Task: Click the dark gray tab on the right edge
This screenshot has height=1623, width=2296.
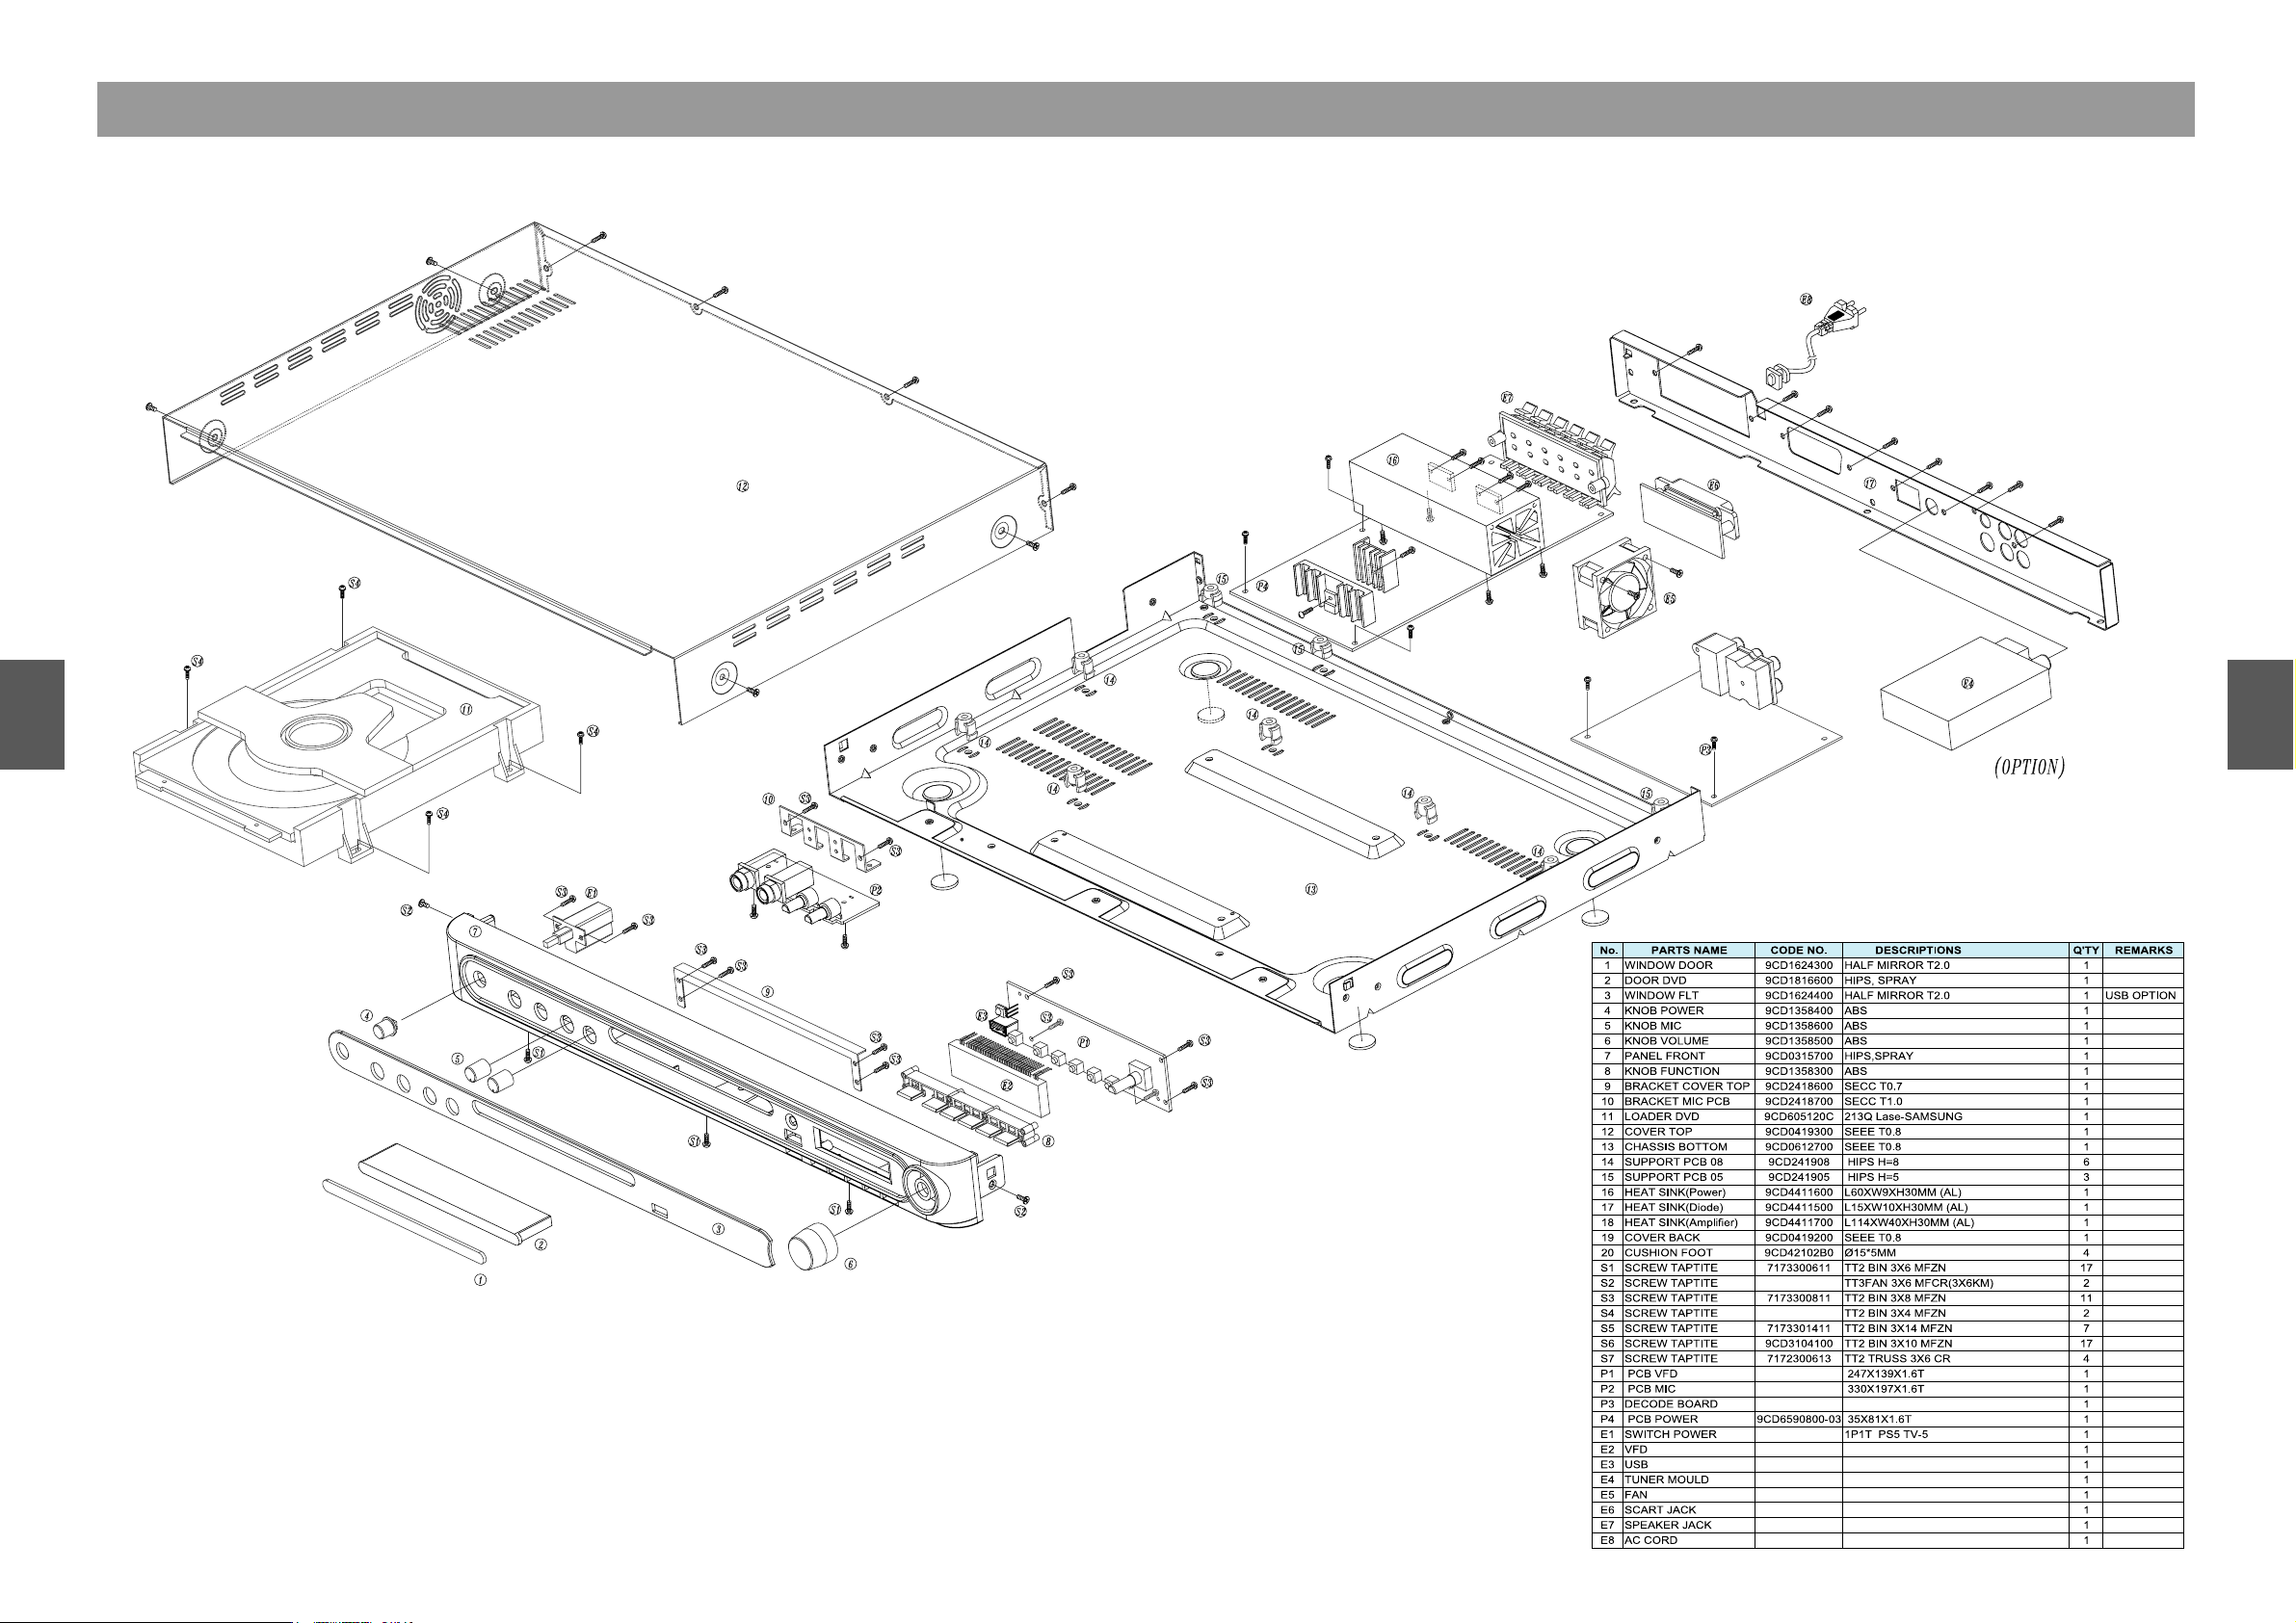Action: (2260, 714)
